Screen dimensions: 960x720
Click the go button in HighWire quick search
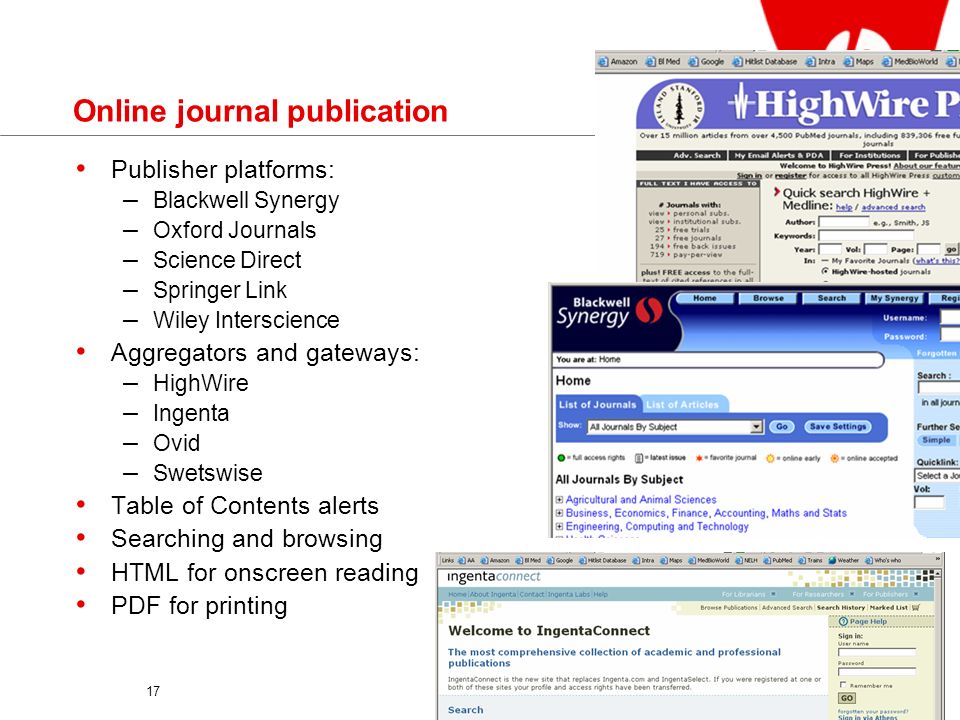(951, 249)
